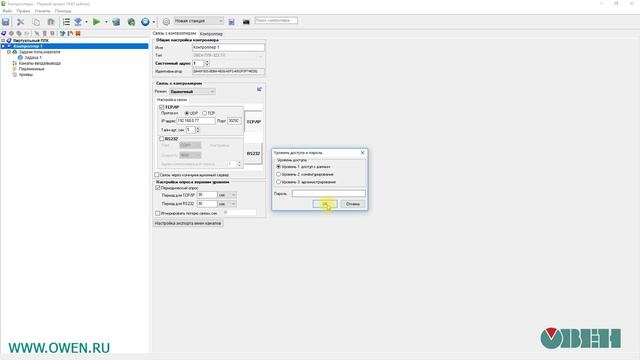Click the database icon after the Run button

116,22
